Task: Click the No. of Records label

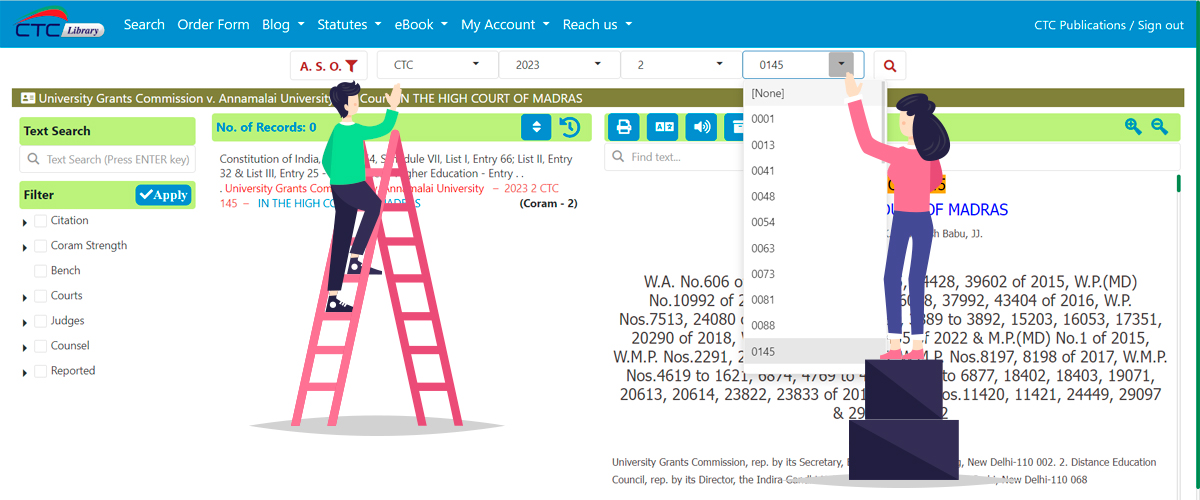Action: 266,127
